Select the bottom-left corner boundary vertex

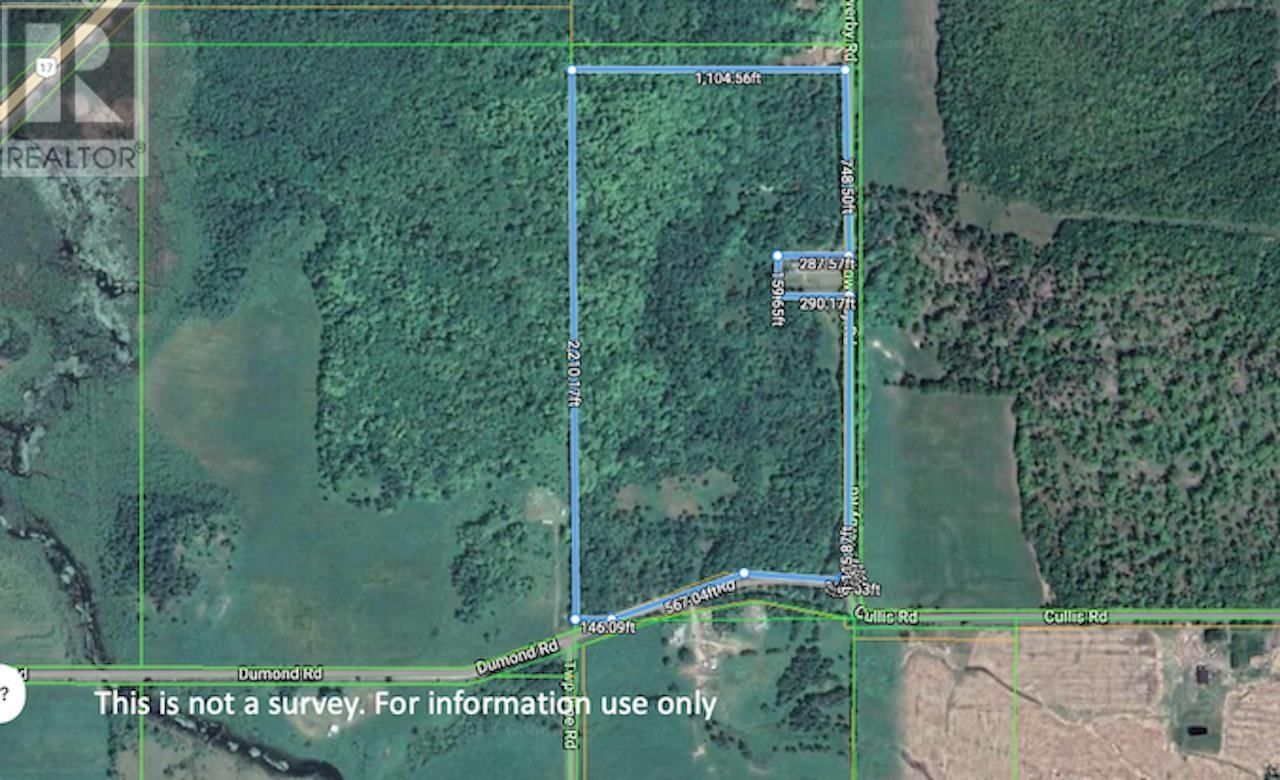[575, 619]
